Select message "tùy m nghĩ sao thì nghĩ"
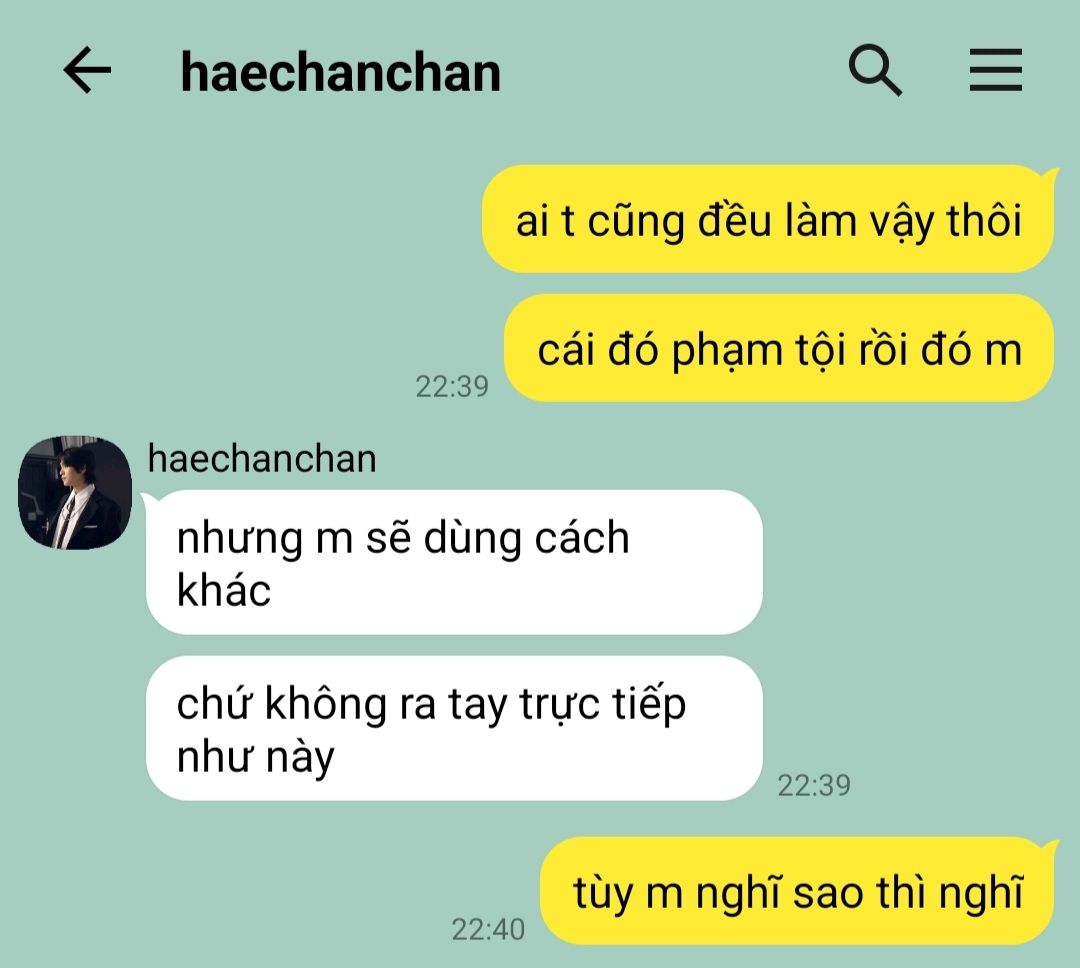 click(x=798, y=891)
